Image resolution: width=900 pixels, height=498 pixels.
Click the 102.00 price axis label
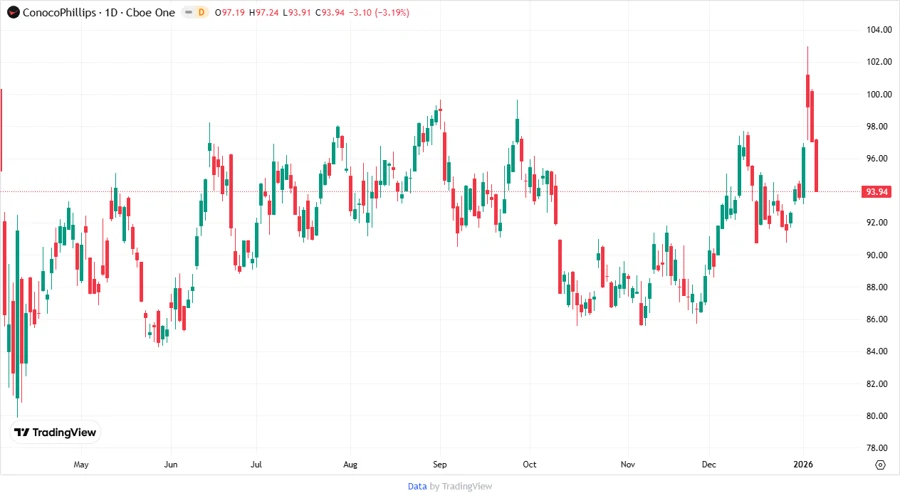(x=879, y=62)
